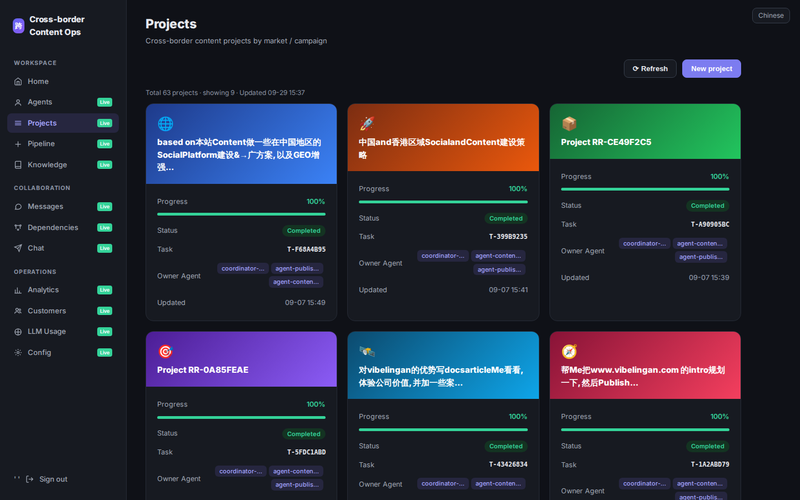Click the Chat paper plane icon
This screenshot has height=500, width=800.
[18, 248]
